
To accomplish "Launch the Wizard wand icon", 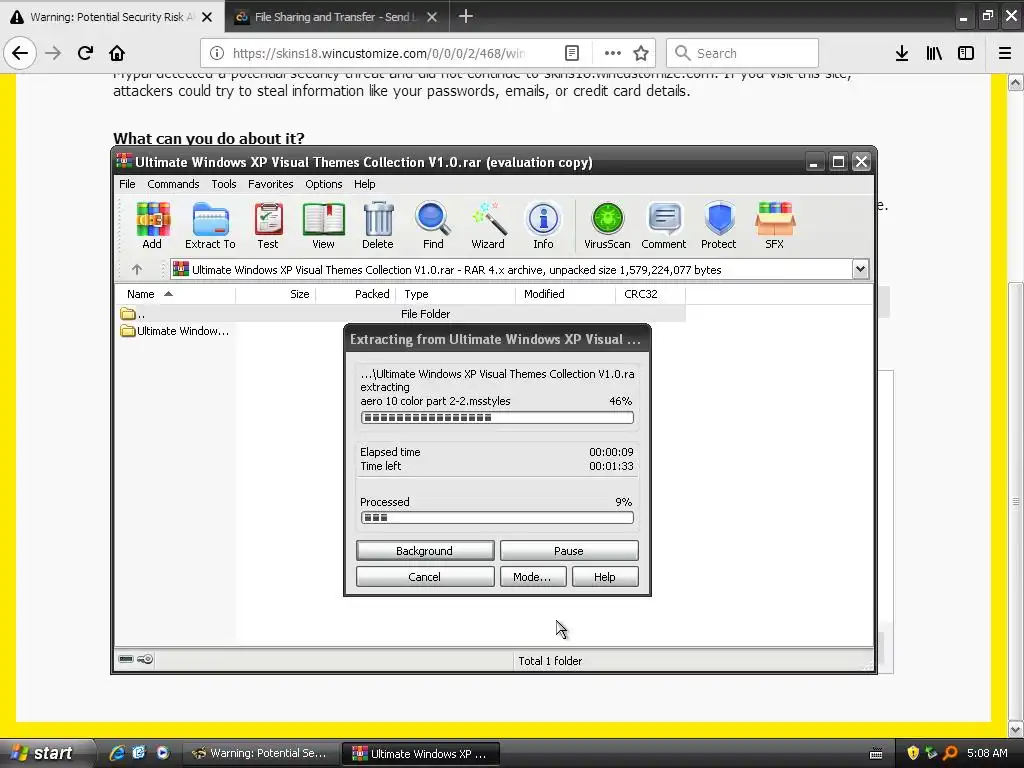I will click(x=488, y=225).
